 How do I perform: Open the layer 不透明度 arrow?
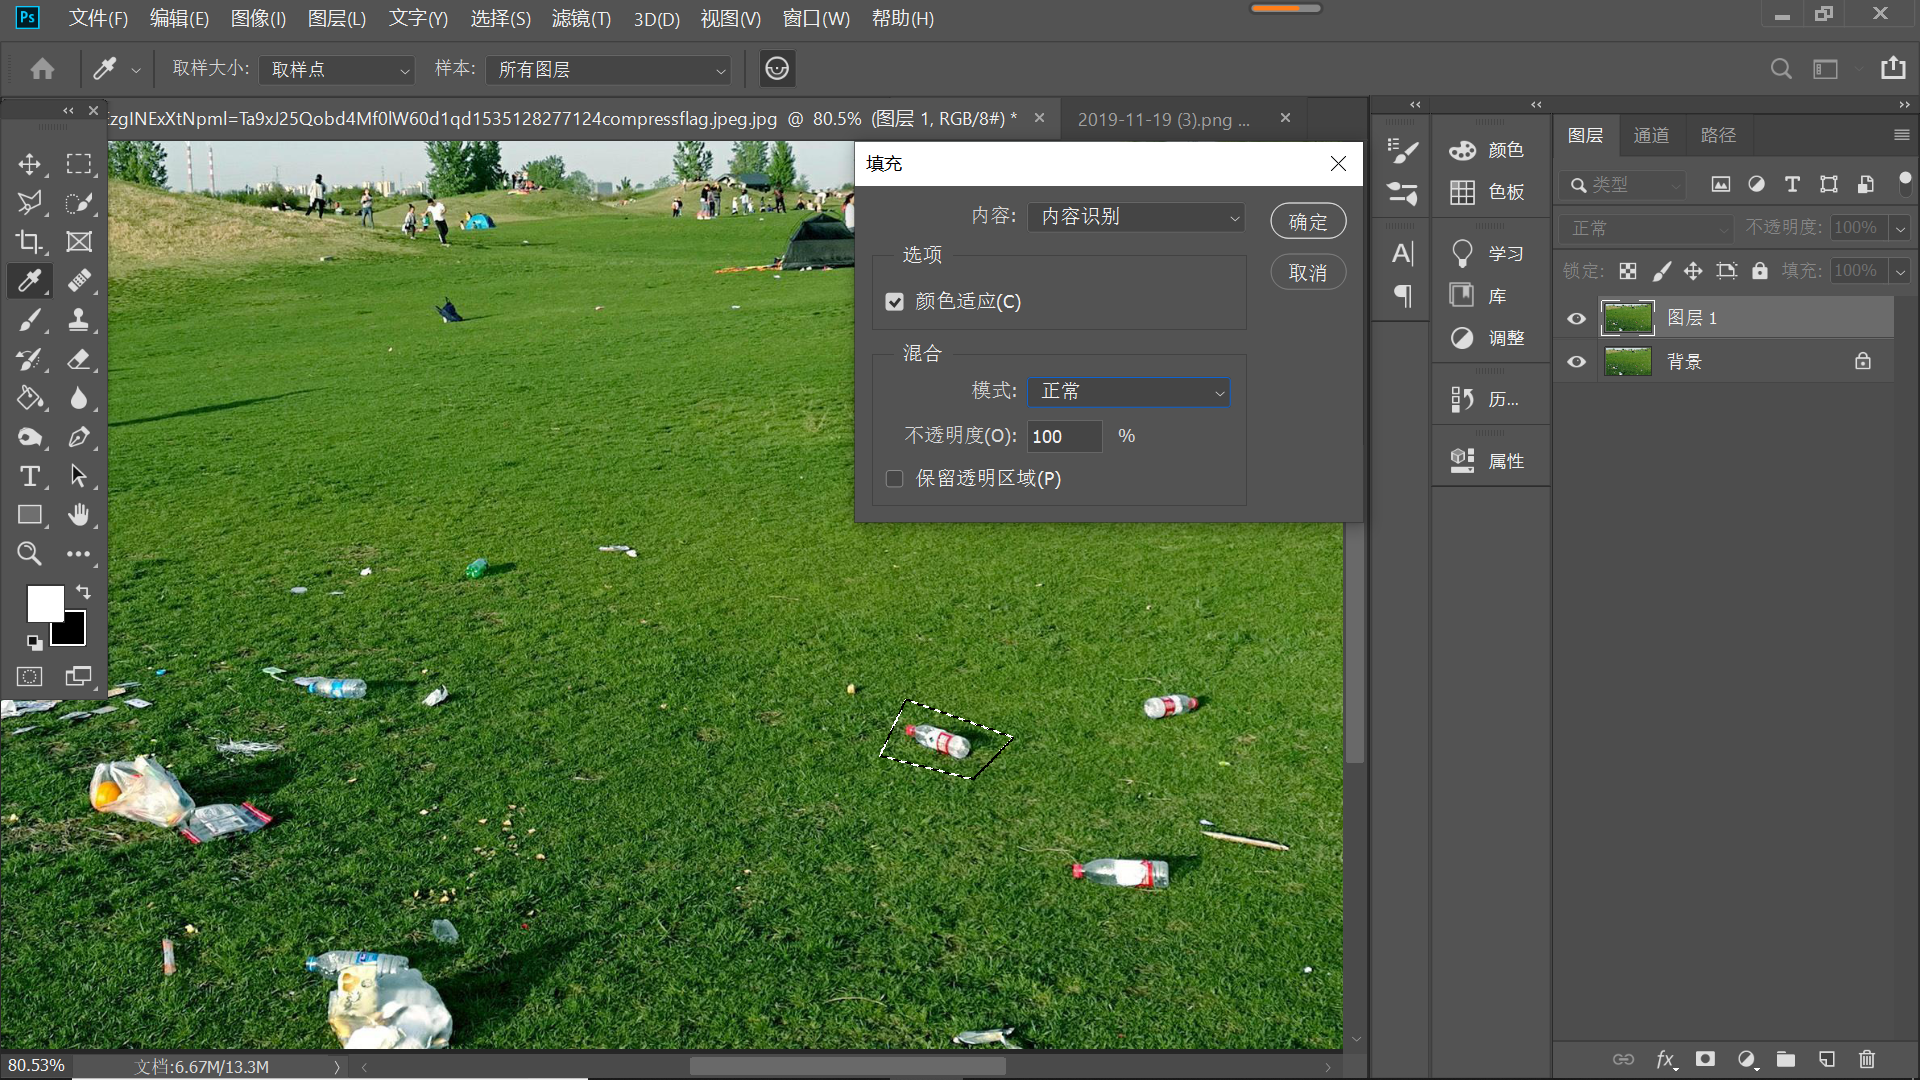(1901, 228)
